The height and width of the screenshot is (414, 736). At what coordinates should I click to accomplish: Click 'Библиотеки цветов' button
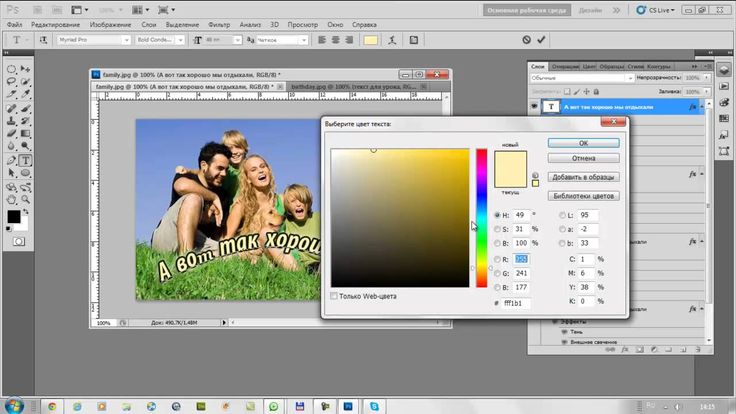(583, 195)
